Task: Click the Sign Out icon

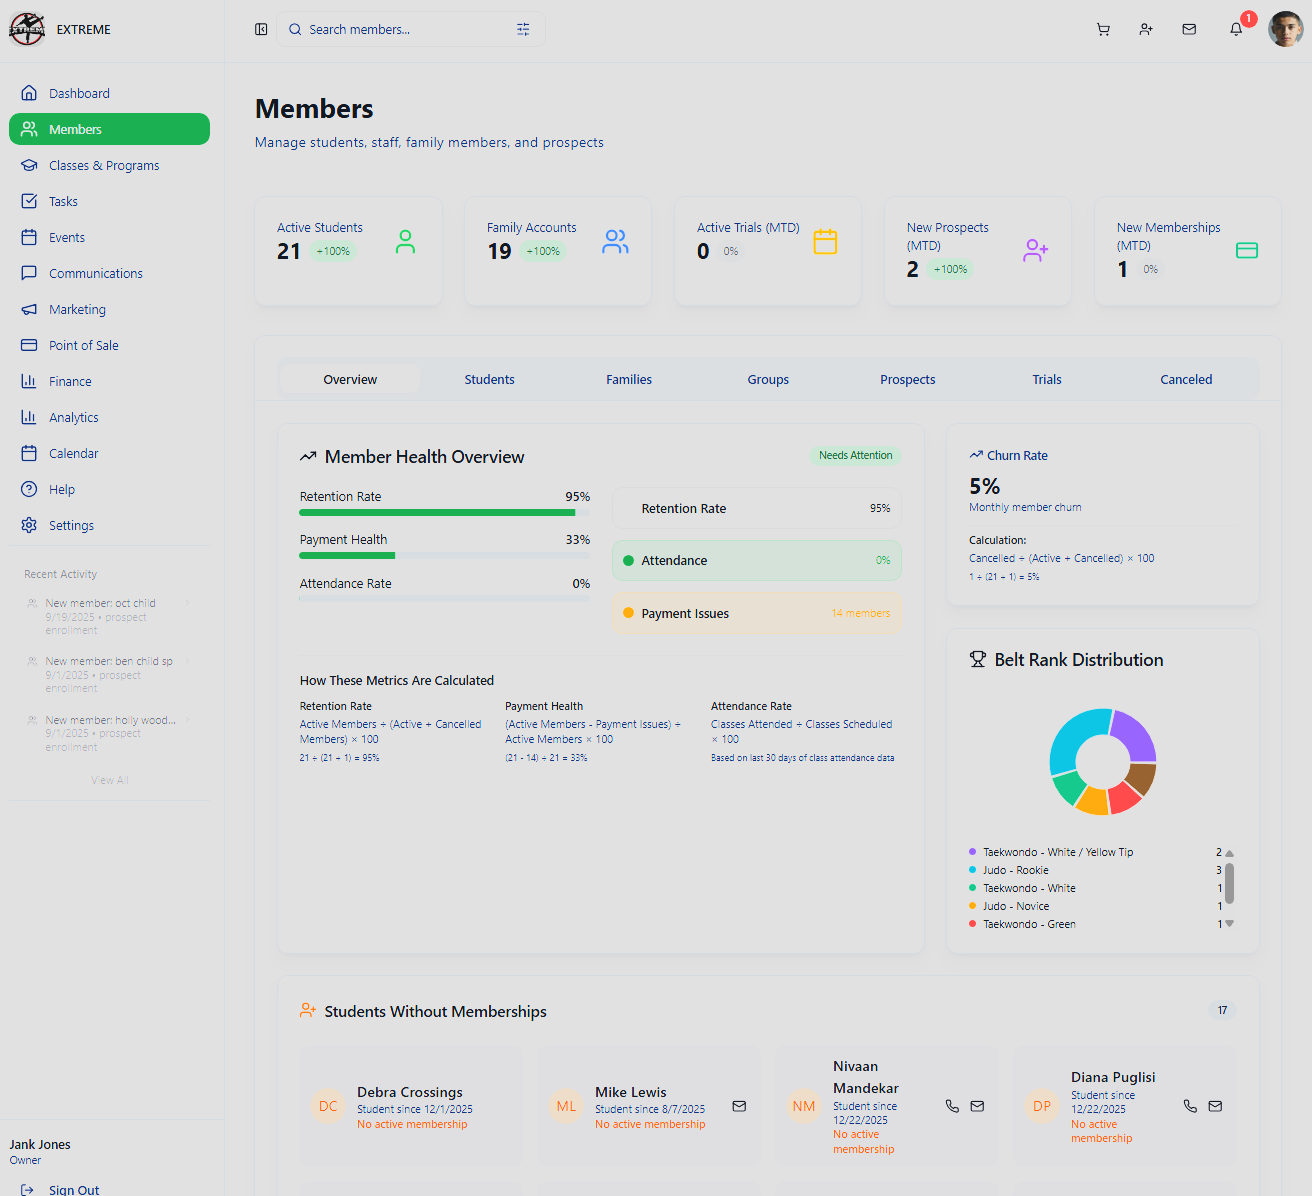Action: (x=28, y=1189)
